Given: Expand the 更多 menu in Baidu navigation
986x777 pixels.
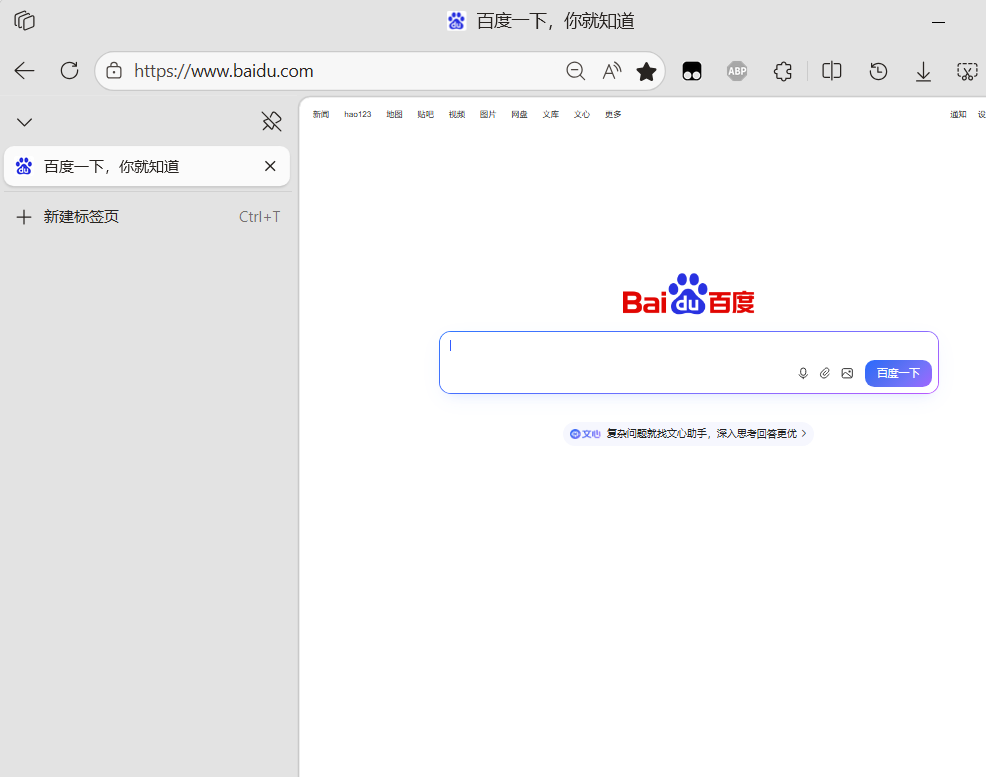Looking at the screenshot, I should click(612, 114).
